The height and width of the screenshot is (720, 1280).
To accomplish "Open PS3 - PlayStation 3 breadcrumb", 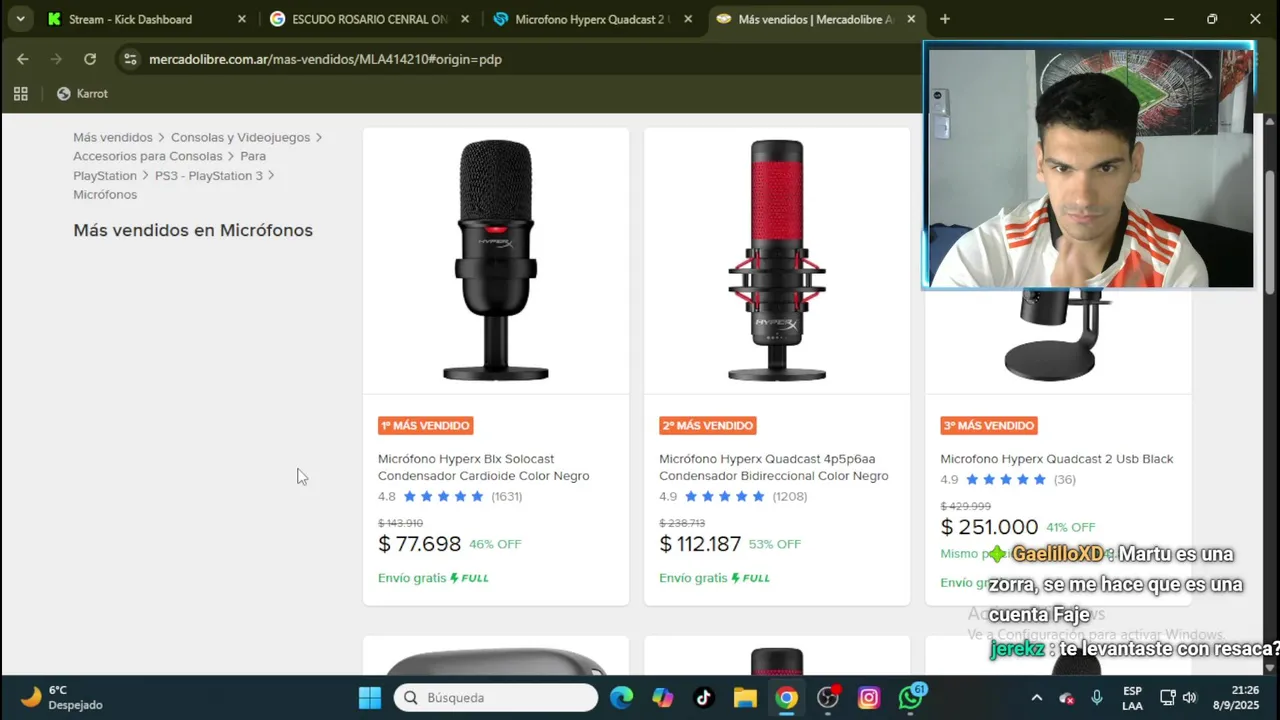I will tap(209, 175).
